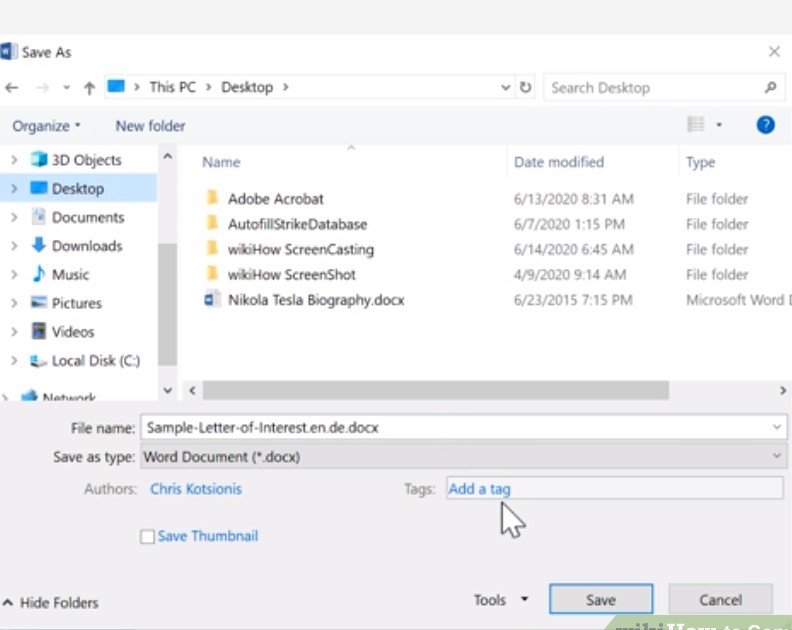Image resolution: width=792 pixels, height=630 pixels.
Task: Expand the Desktop tree node
Action: coord(14,188)
